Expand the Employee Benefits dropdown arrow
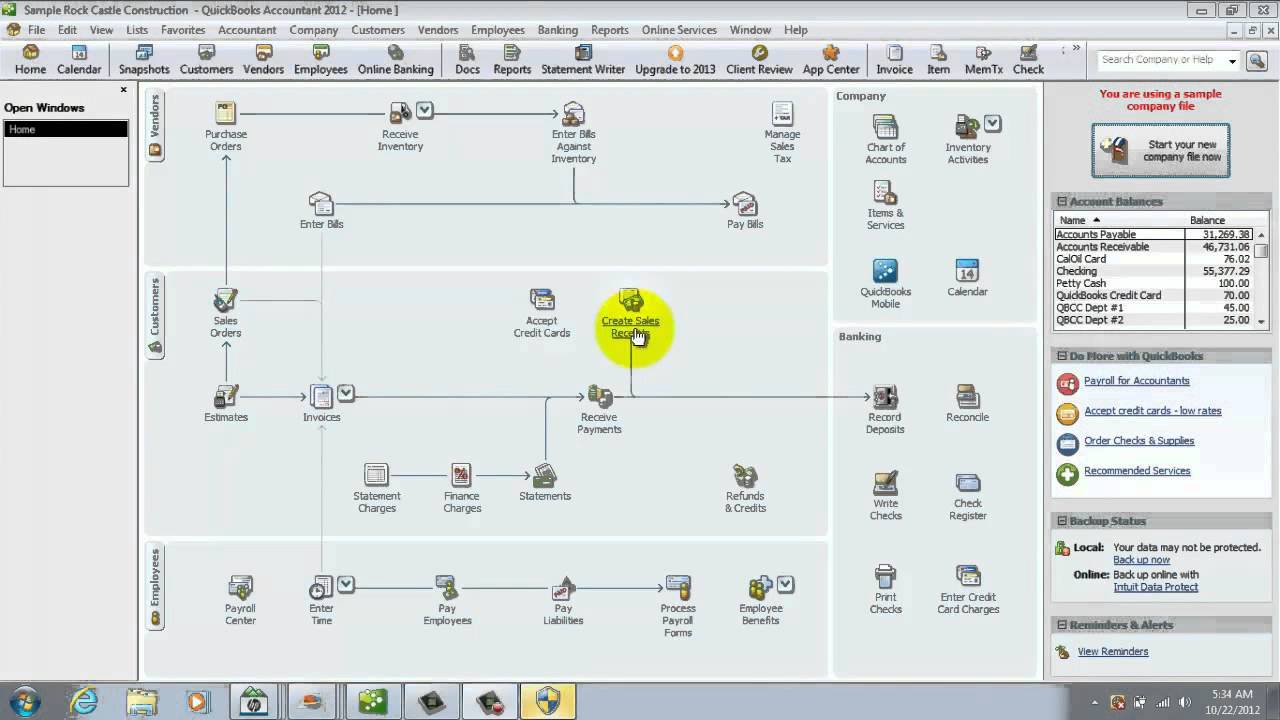Image resolution: width=1280 pixels, height=720 pixels. [785, 583]
